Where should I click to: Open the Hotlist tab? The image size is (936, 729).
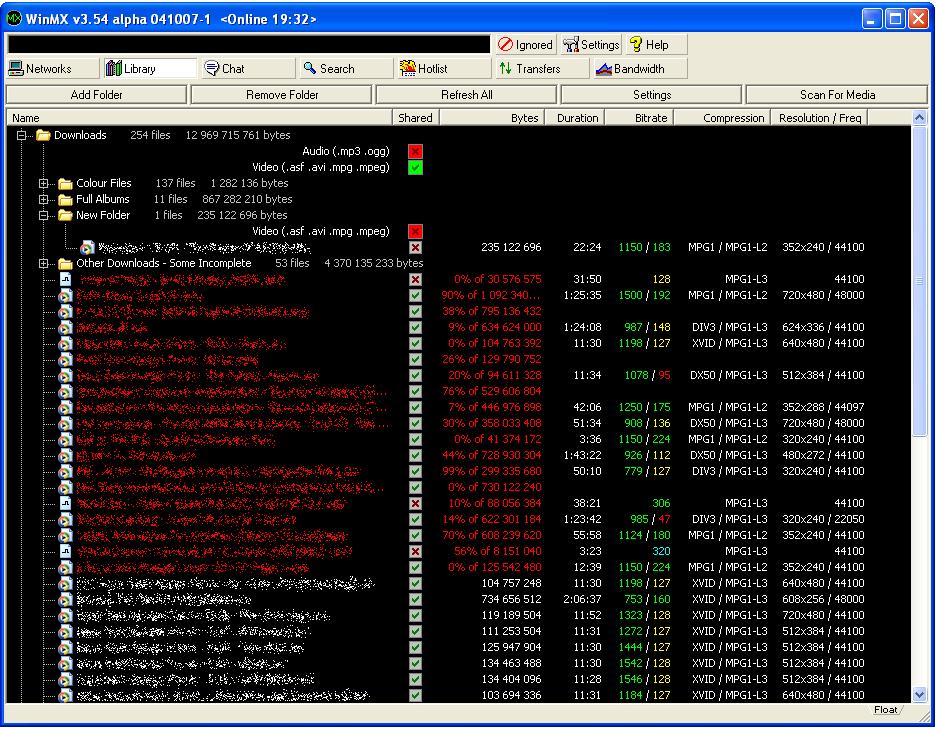pyautogui.click(x=444, y=69)
